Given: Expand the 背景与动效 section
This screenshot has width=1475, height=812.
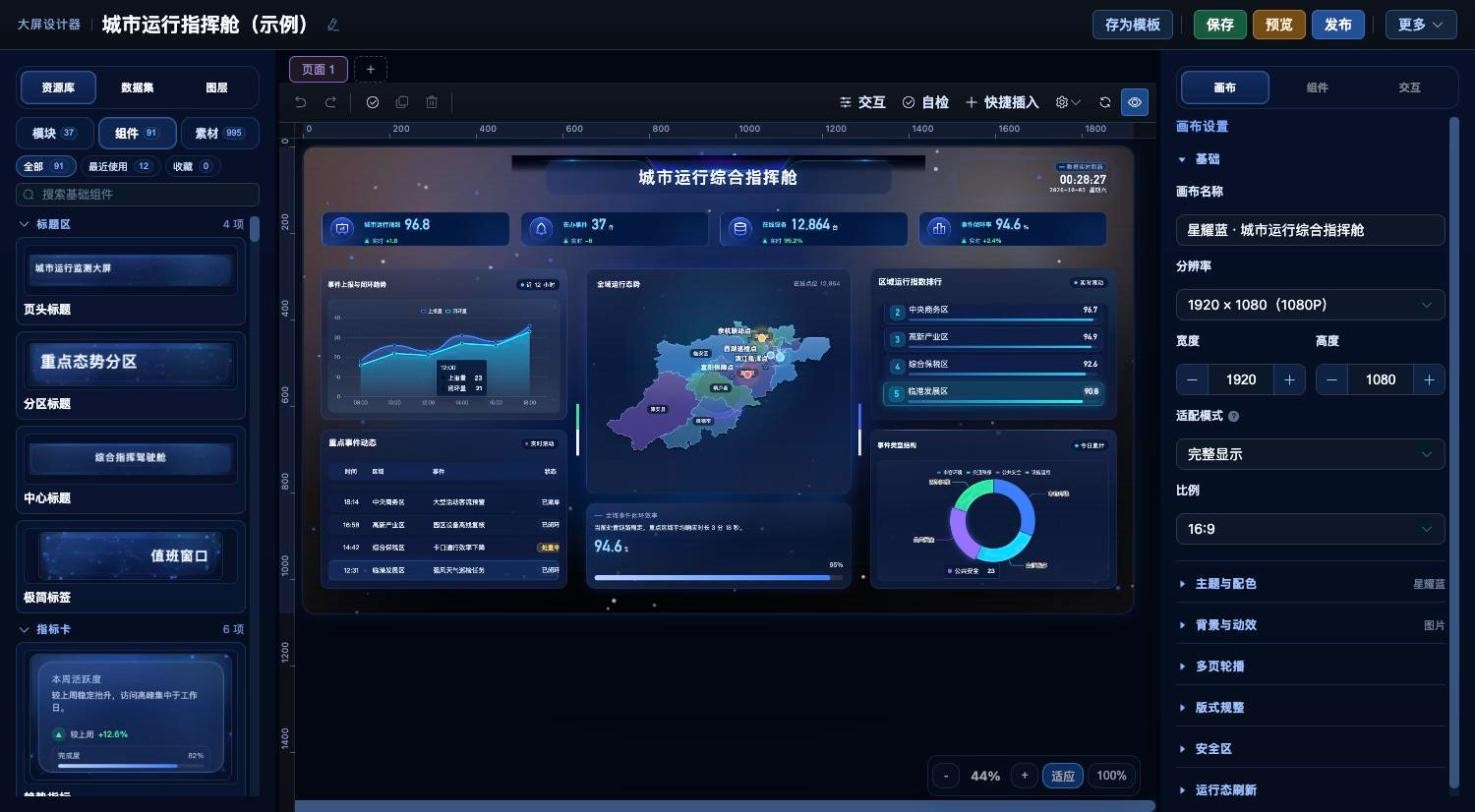Looking at the screenshot, I should (1310, 625).
